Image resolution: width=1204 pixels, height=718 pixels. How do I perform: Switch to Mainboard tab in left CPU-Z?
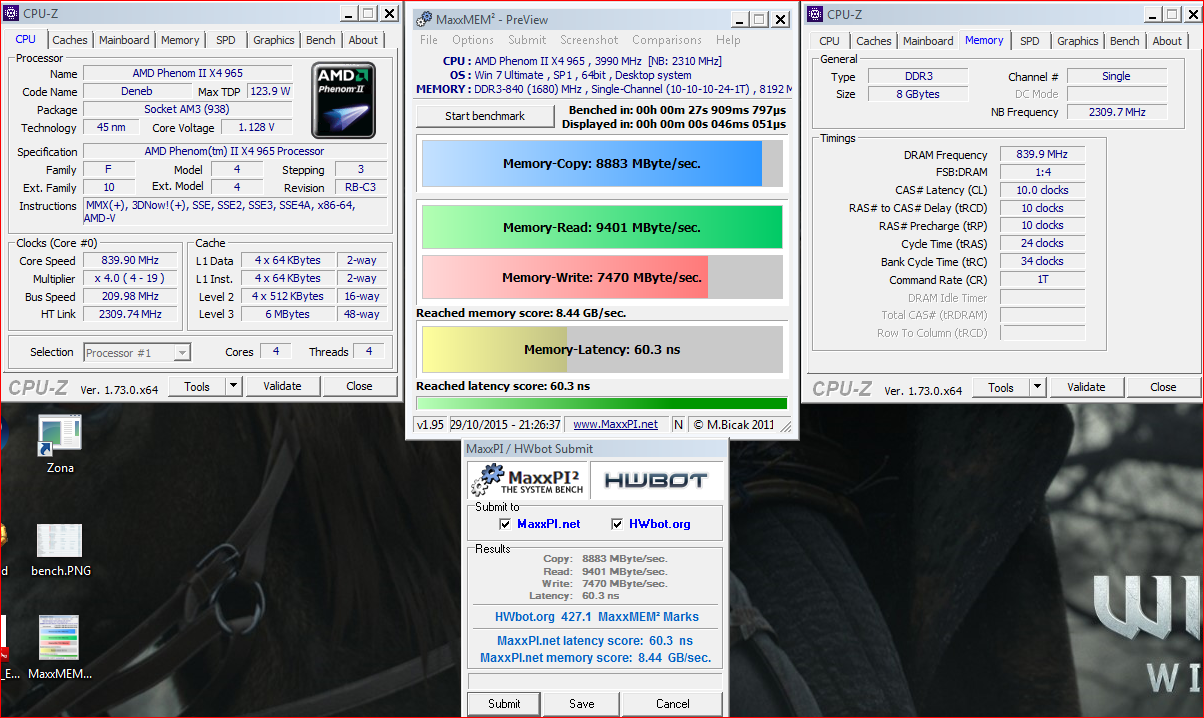point(124,40)
